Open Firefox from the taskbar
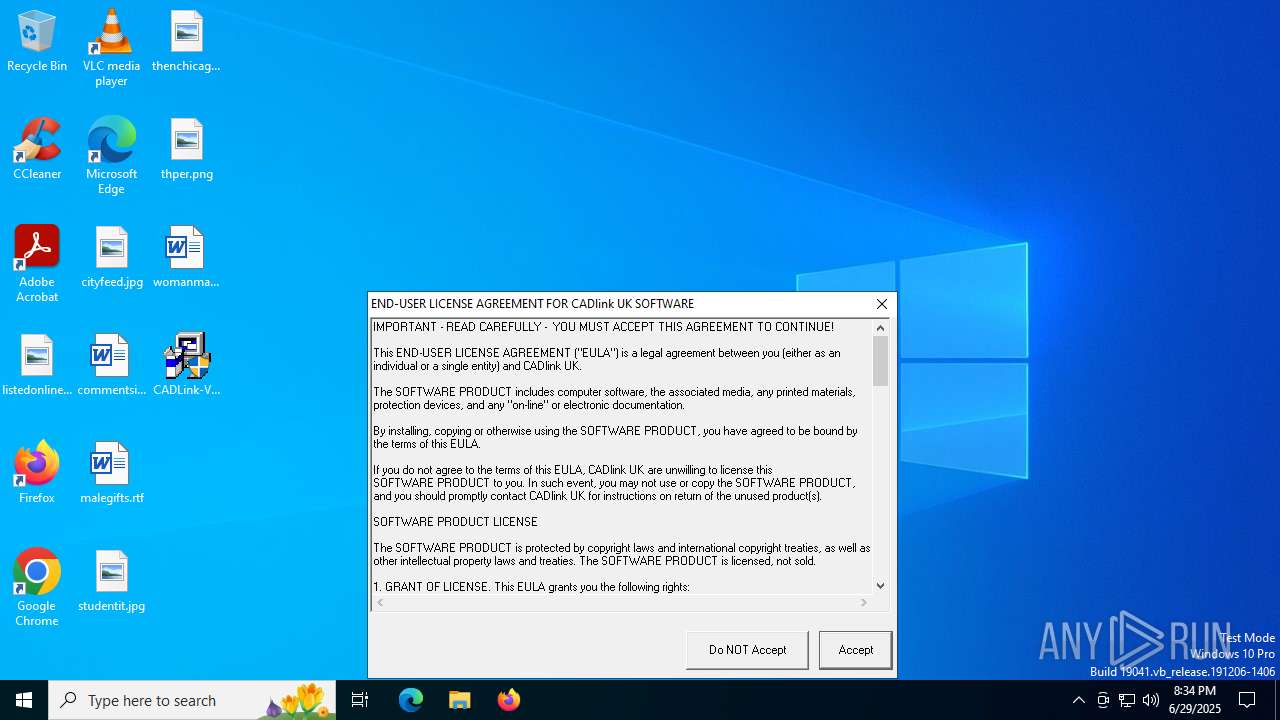 [509, 700]
